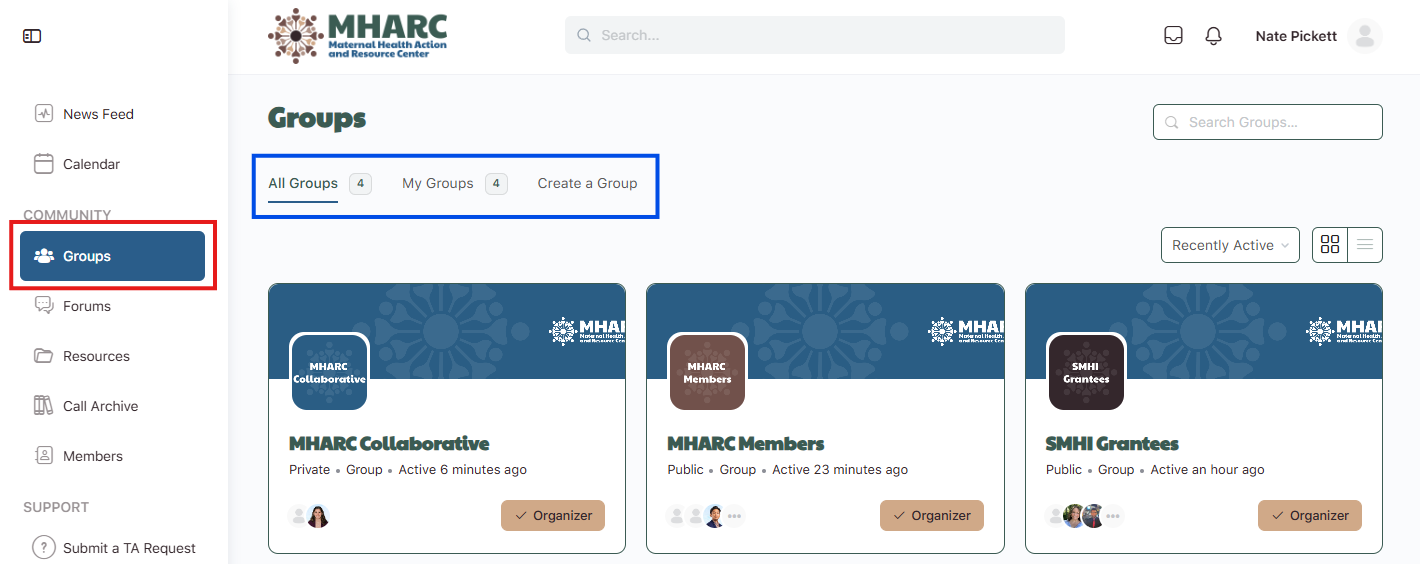Image resolution: width=1420 pixels, height=564 pixels.
Task: Click Submit a TA Request link
Action: point(129,548)
